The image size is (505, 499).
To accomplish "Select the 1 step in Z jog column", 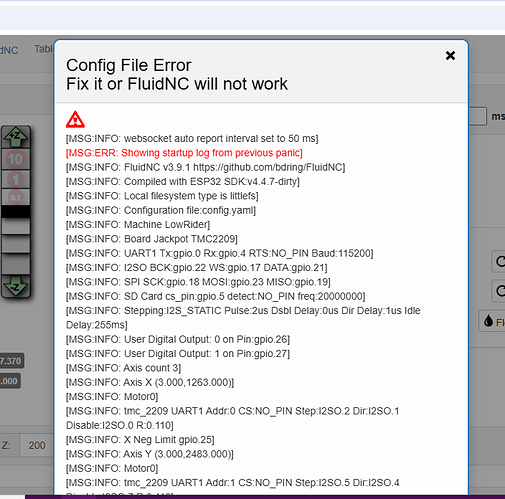I will (x=16, y=180).
